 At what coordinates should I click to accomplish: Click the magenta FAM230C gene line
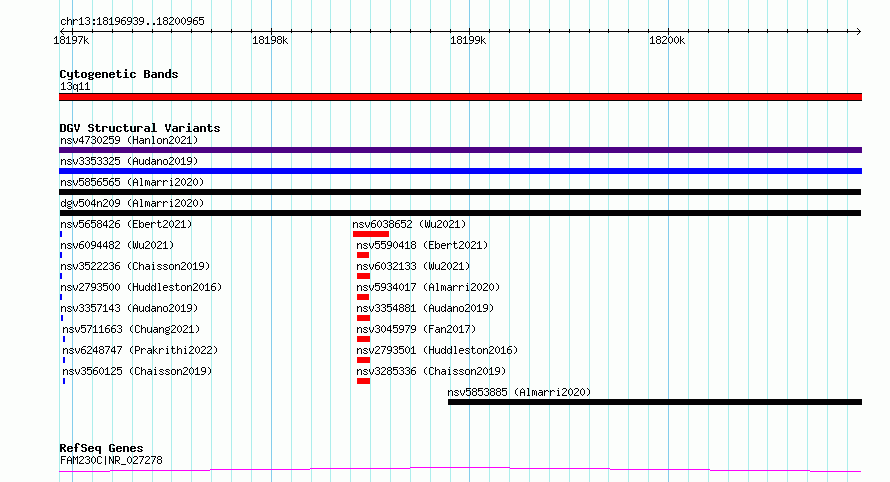460,470
